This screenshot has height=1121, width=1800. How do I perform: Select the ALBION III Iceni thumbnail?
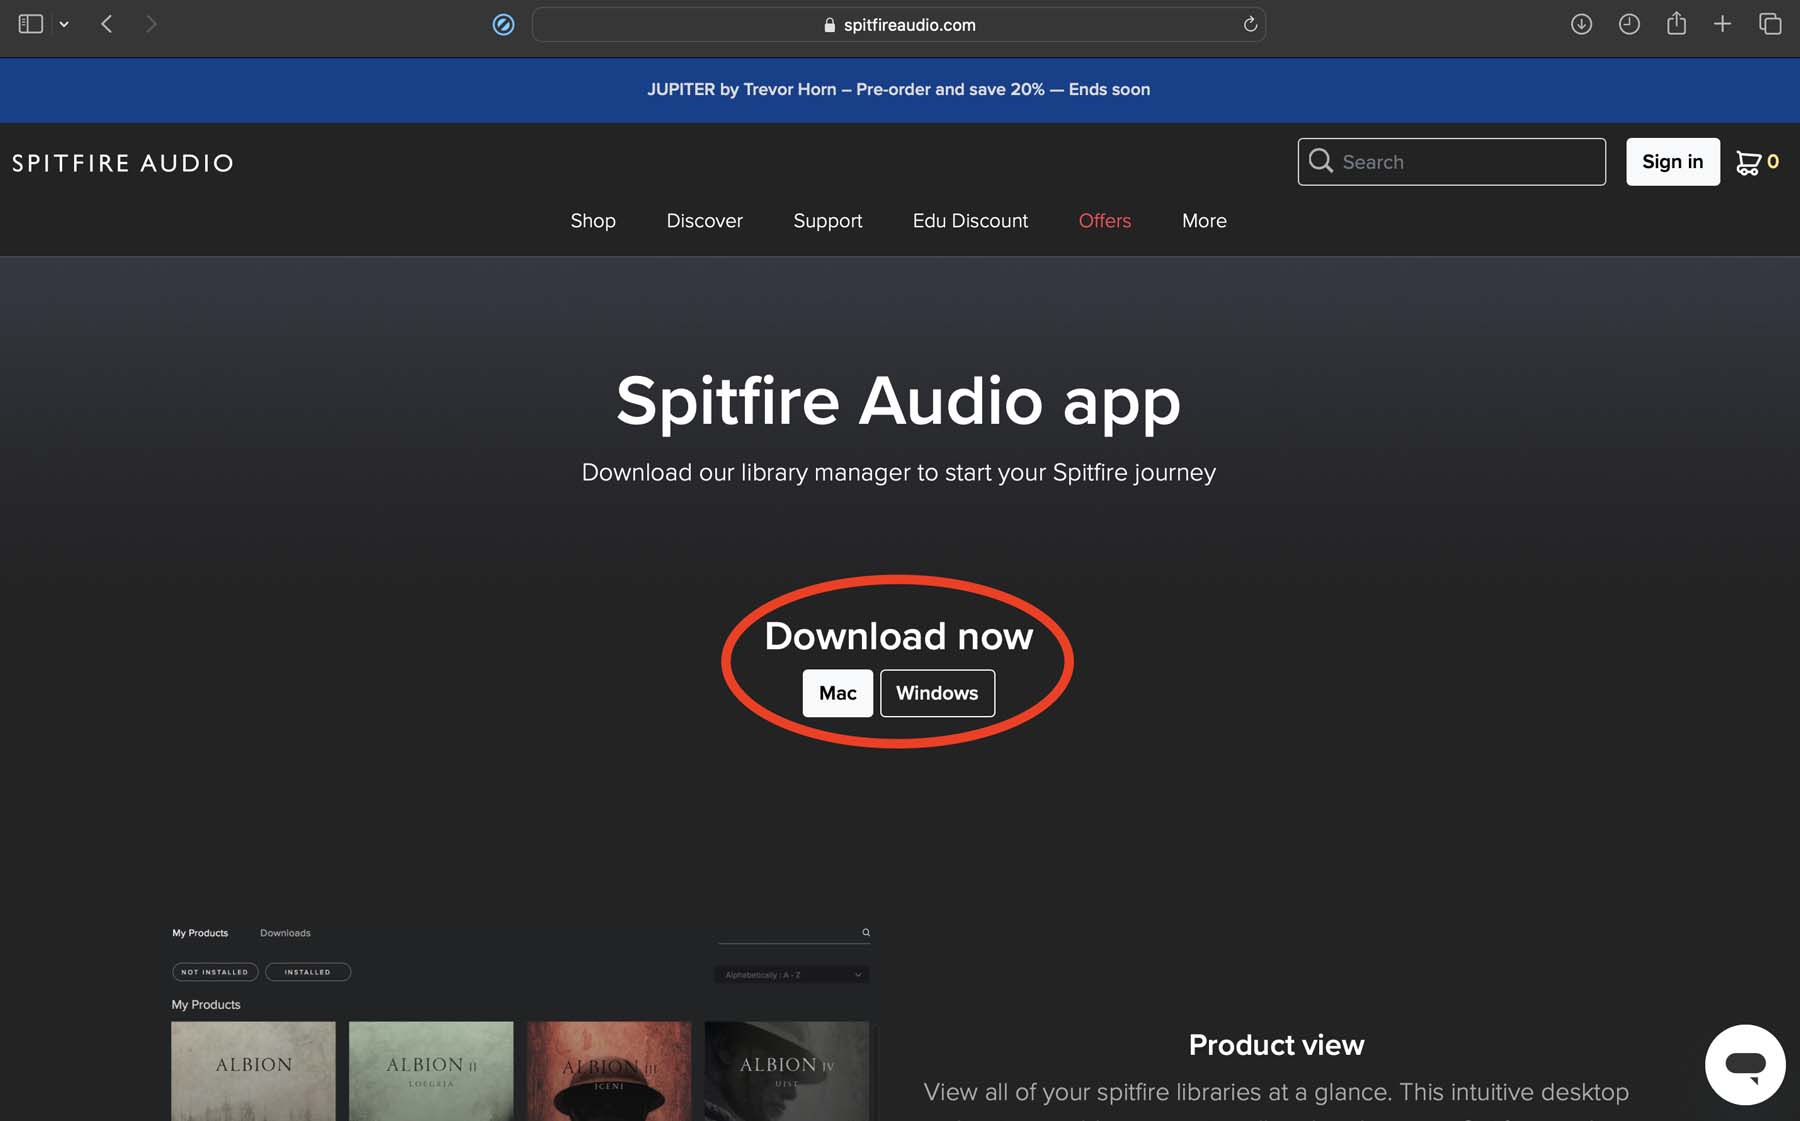pyautogui.click(x=609, y=1071)
